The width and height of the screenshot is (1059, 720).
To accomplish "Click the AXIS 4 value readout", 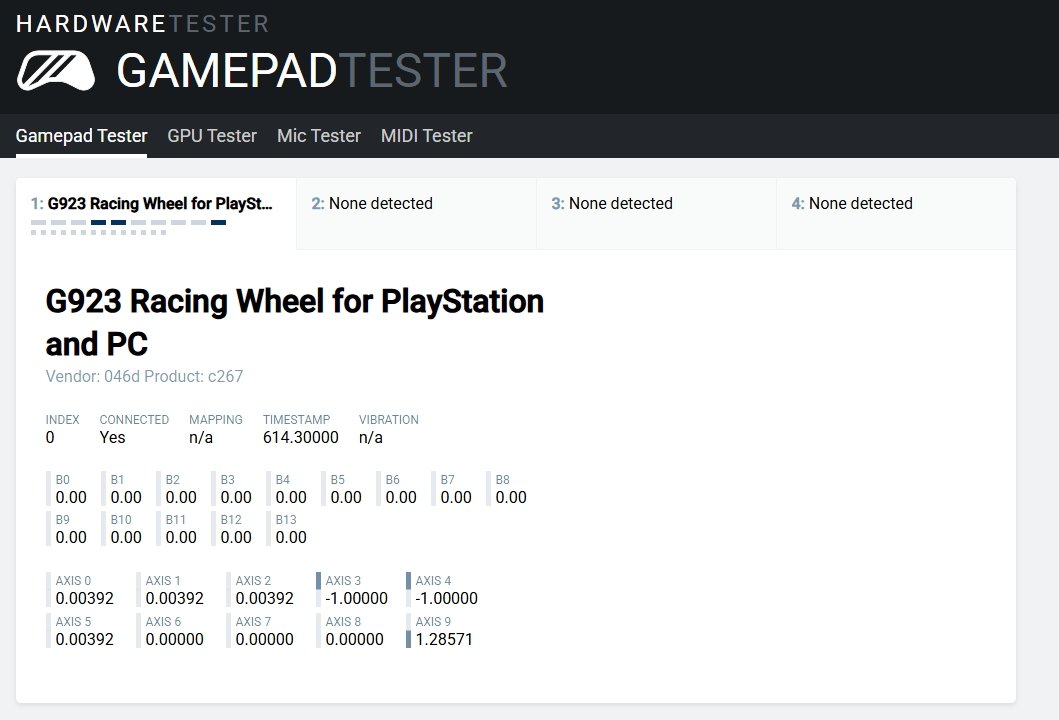I will pyautogui.click(x=447, y=599).
